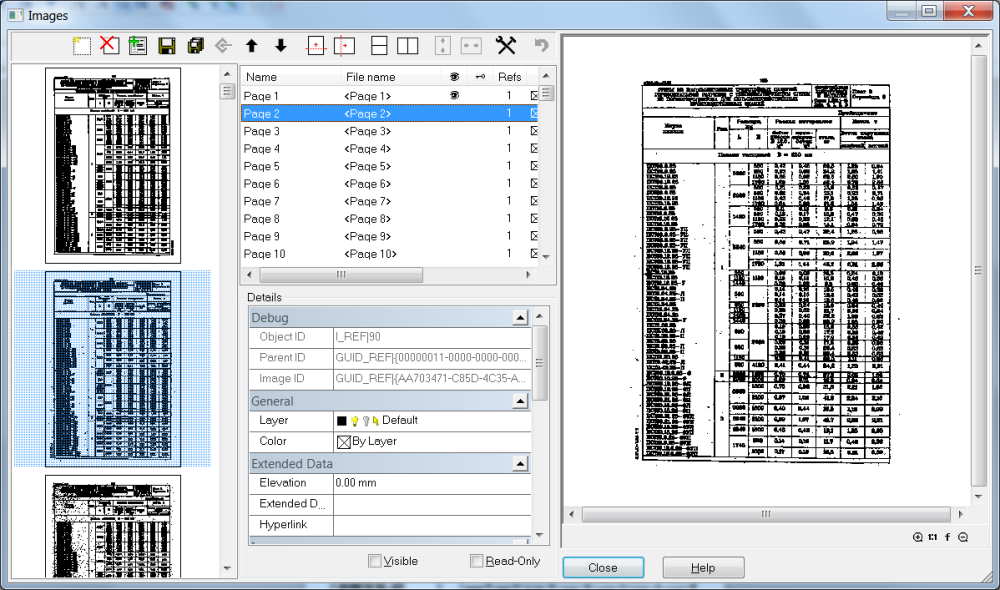Move page up with black up arrow
The image size is (1000, 590).
coord(251,45)
